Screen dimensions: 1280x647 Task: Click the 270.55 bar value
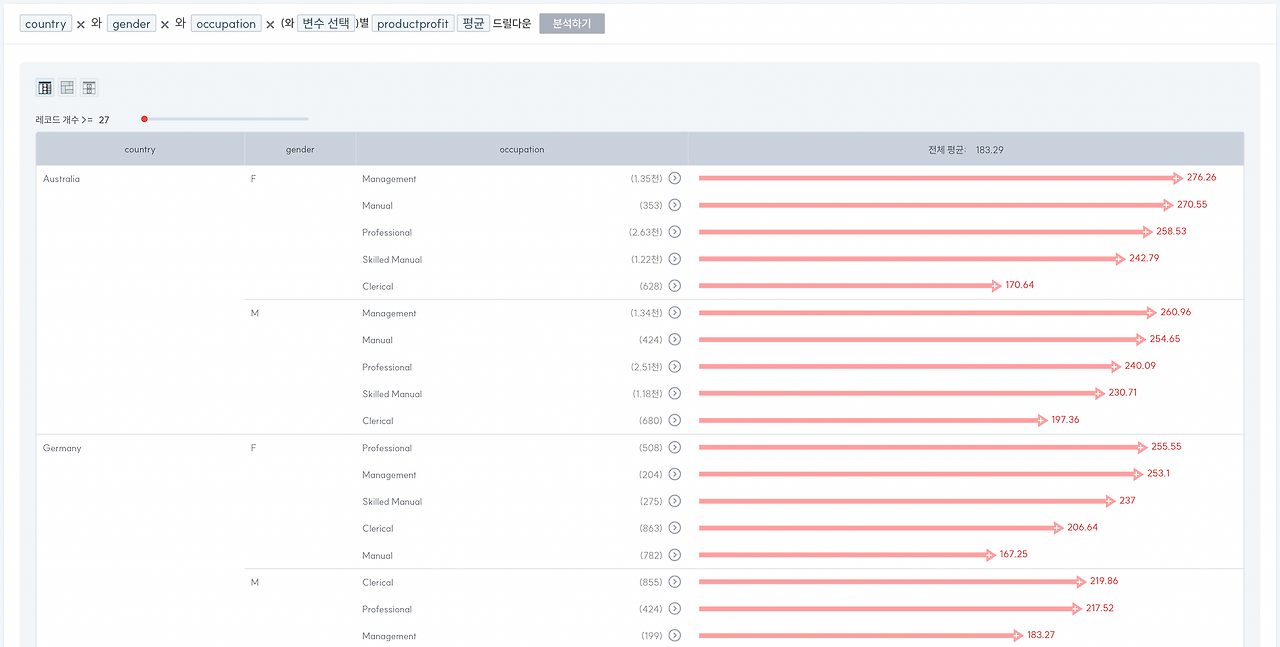[x=1192, y=204]
